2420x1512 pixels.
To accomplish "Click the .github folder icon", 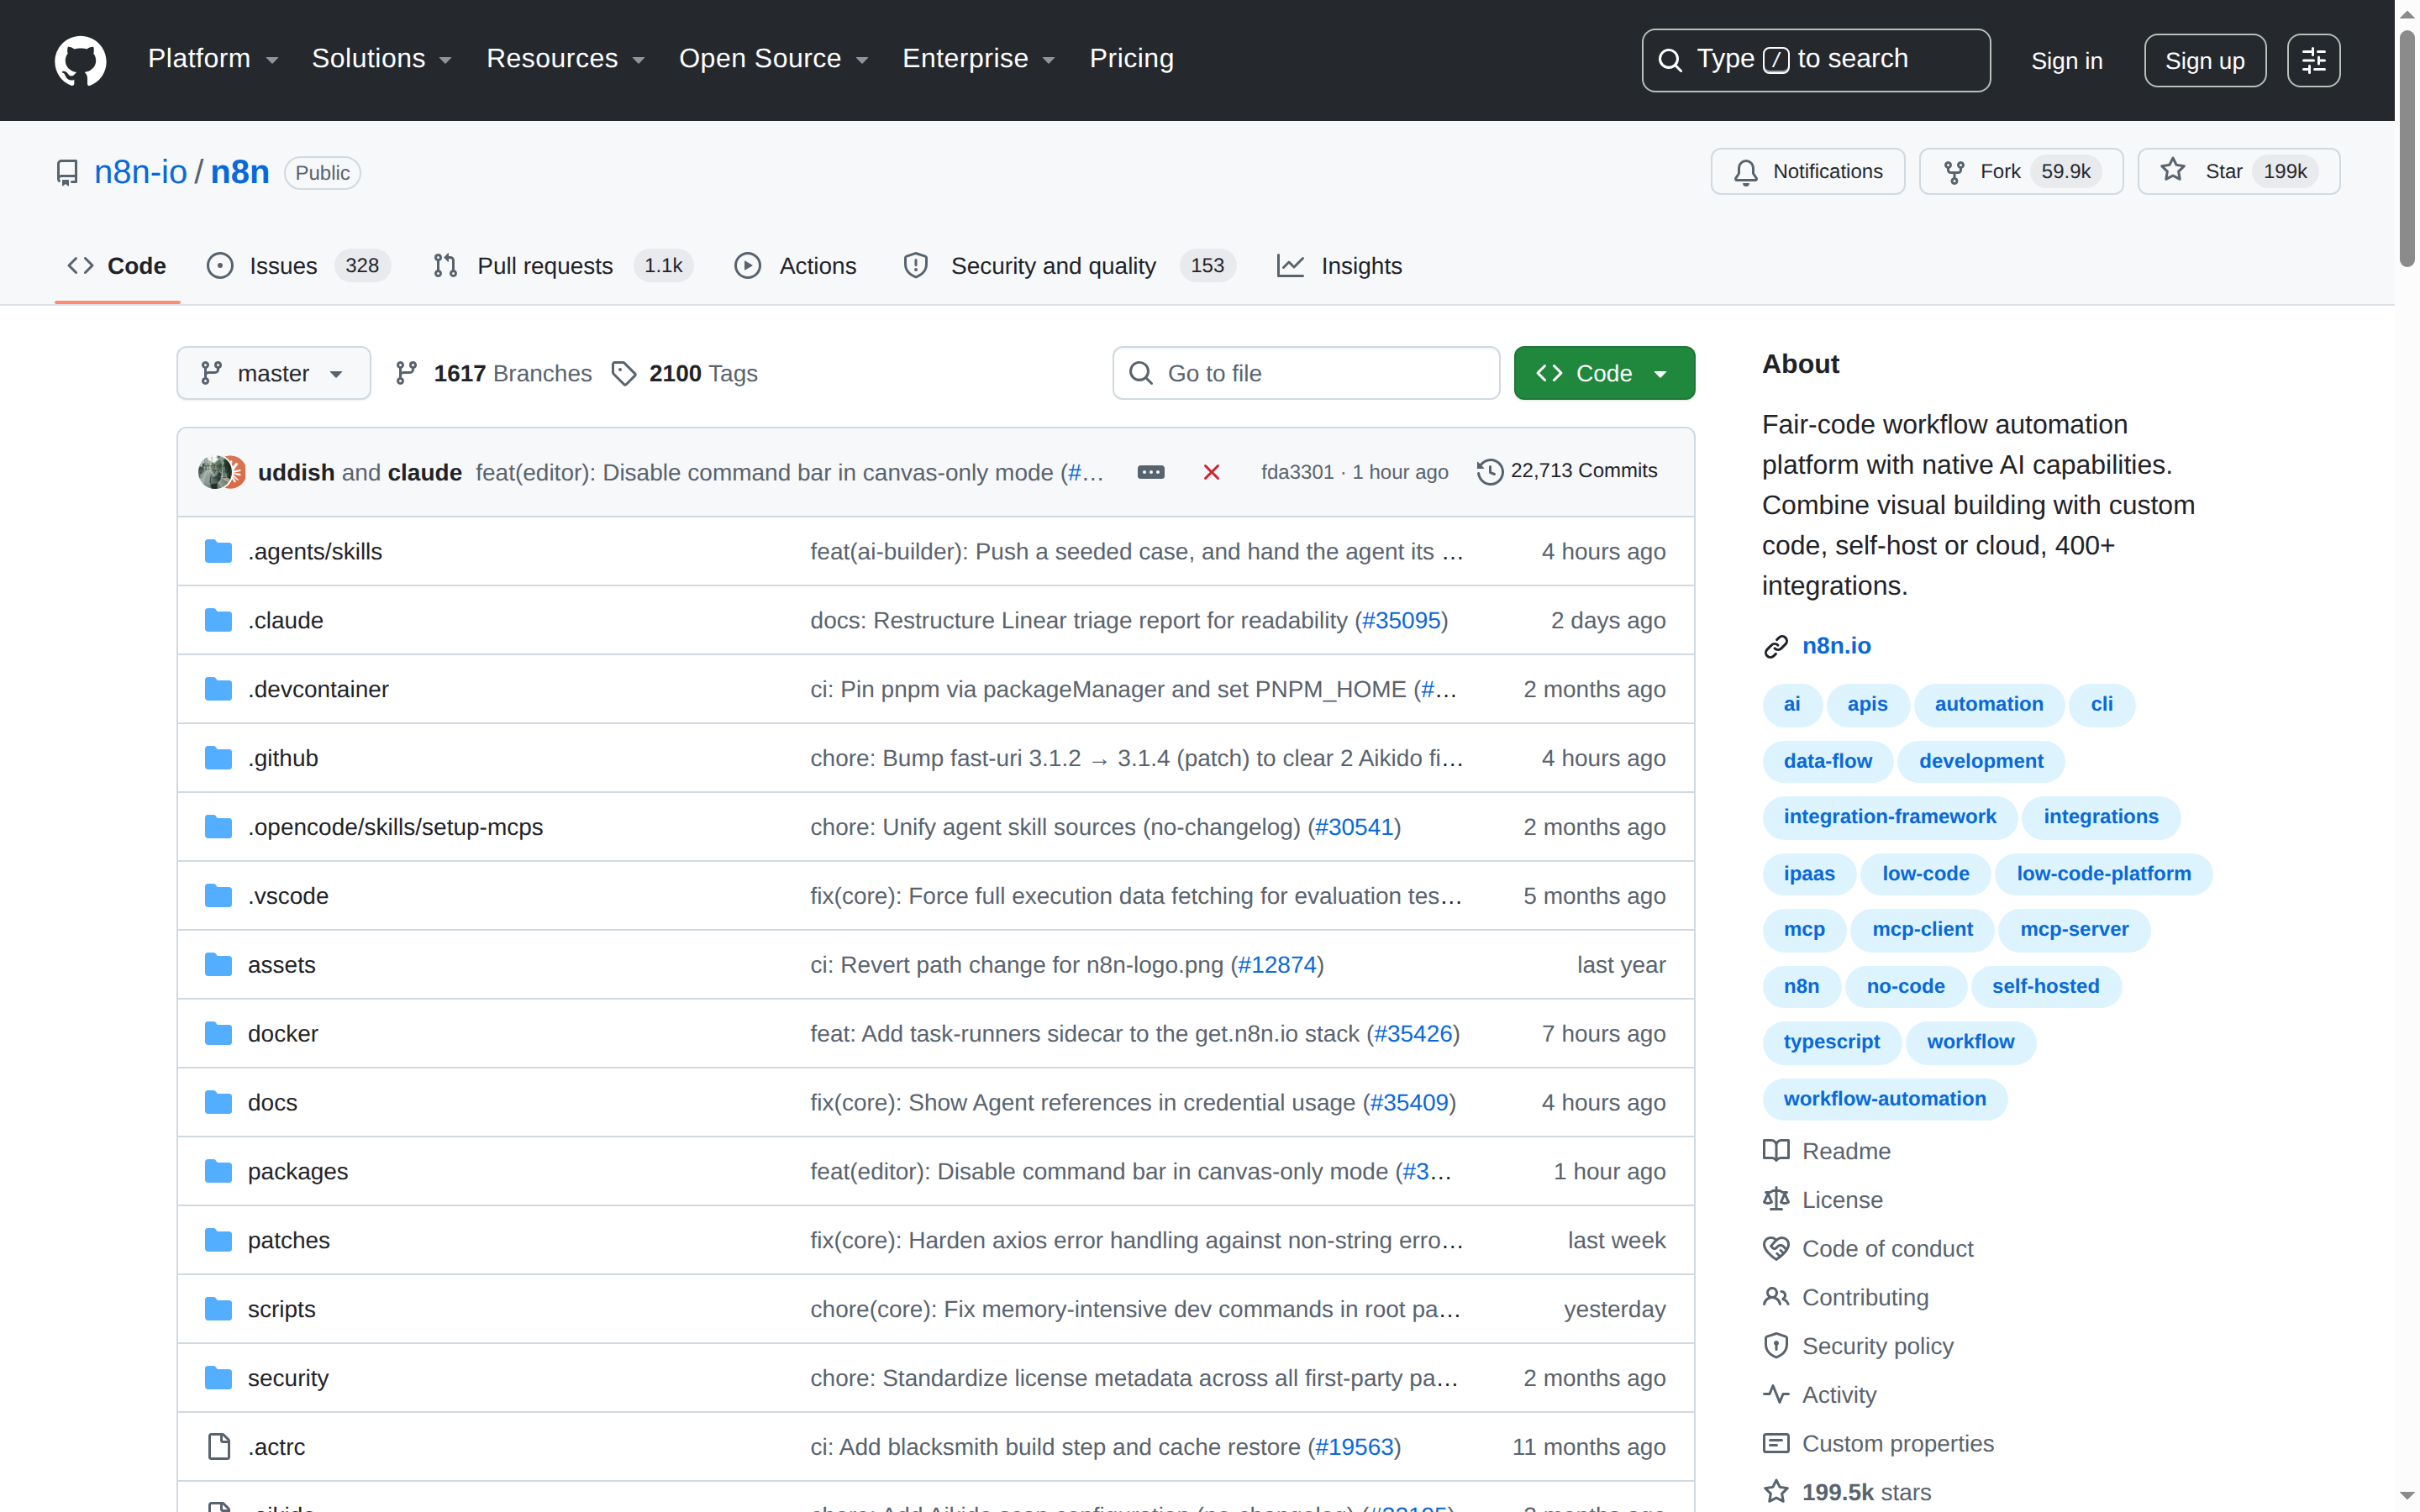I will pyautogui.click(x=218, y=758).
